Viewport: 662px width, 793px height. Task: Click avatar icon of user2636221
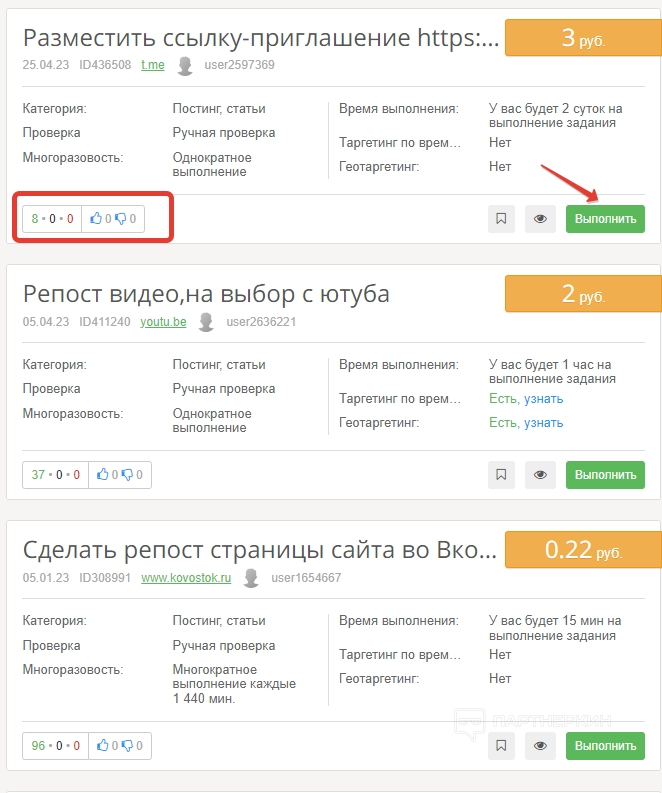207,322
